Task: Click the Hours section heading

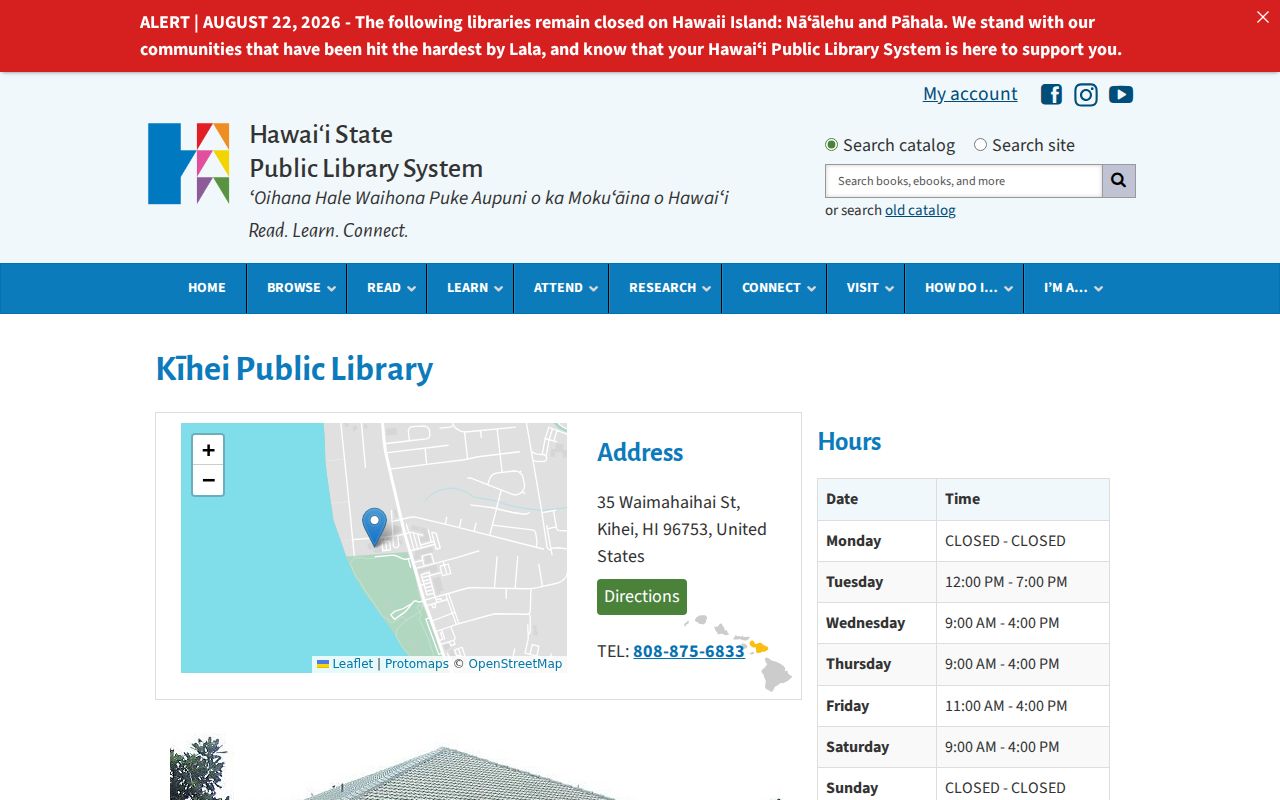Action: [x=849, y=442]
